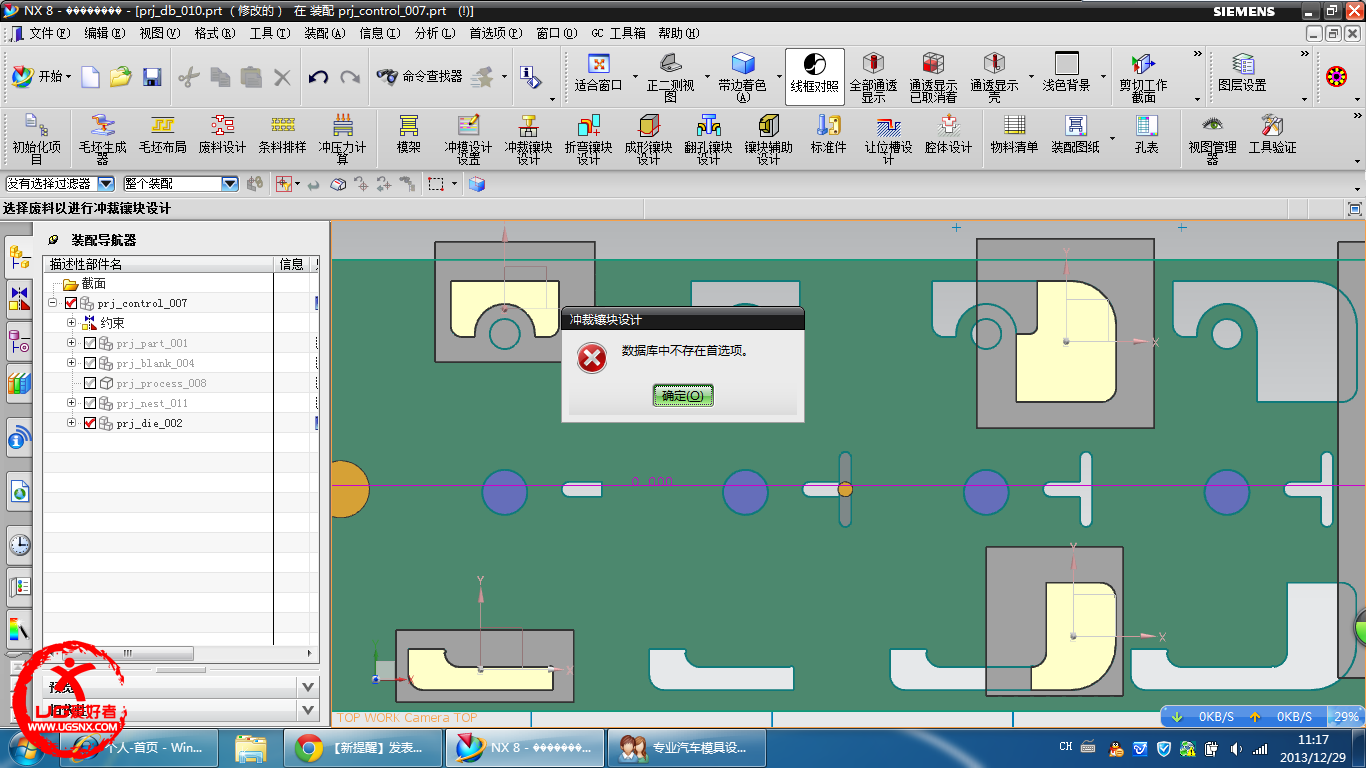Open the 视图(V) menu
The height and width of the screenshot is (768, 1366).
click(160, 33)
